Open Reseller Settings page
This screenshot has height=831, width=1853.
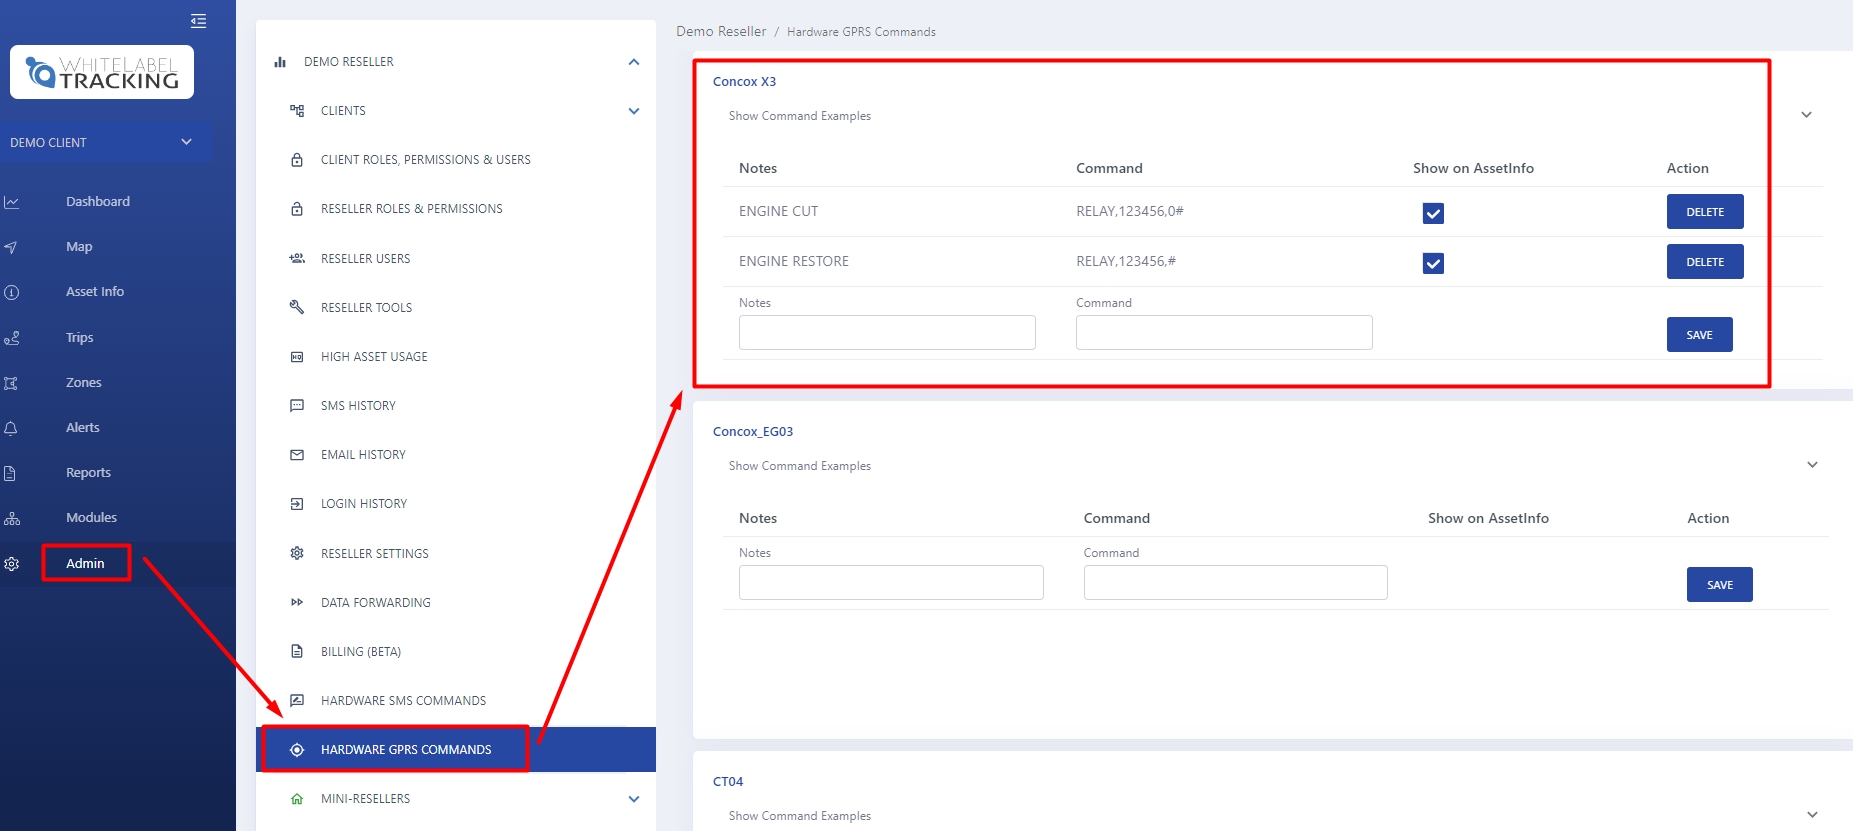(x=374, y=554)
